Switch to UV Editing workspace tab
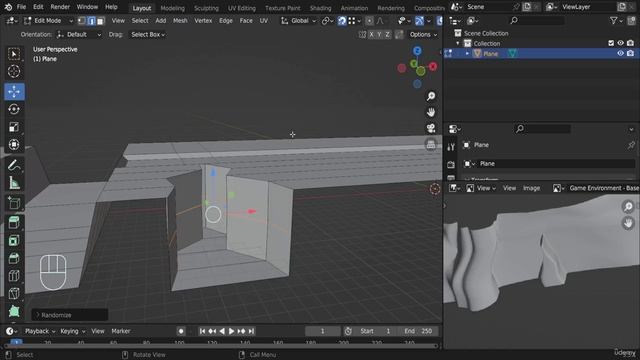This screenshot has width=640, height=360. [x=242, y=8]
